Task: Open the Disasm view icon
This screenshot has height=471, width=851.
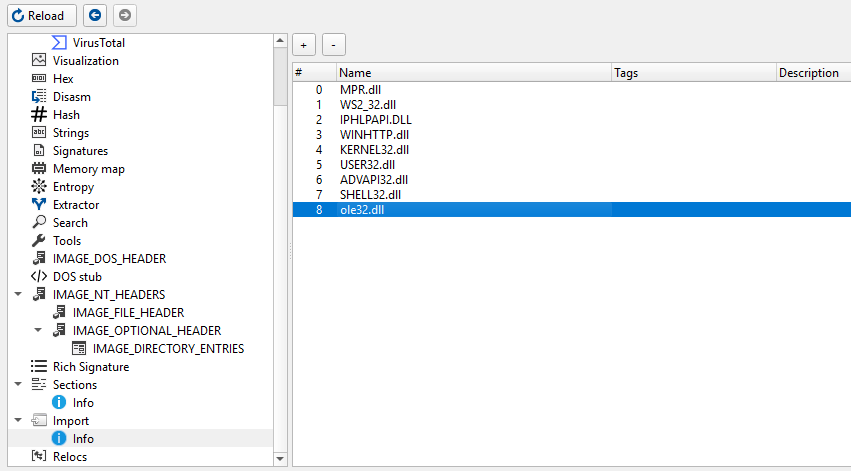Action: point(39,97)
